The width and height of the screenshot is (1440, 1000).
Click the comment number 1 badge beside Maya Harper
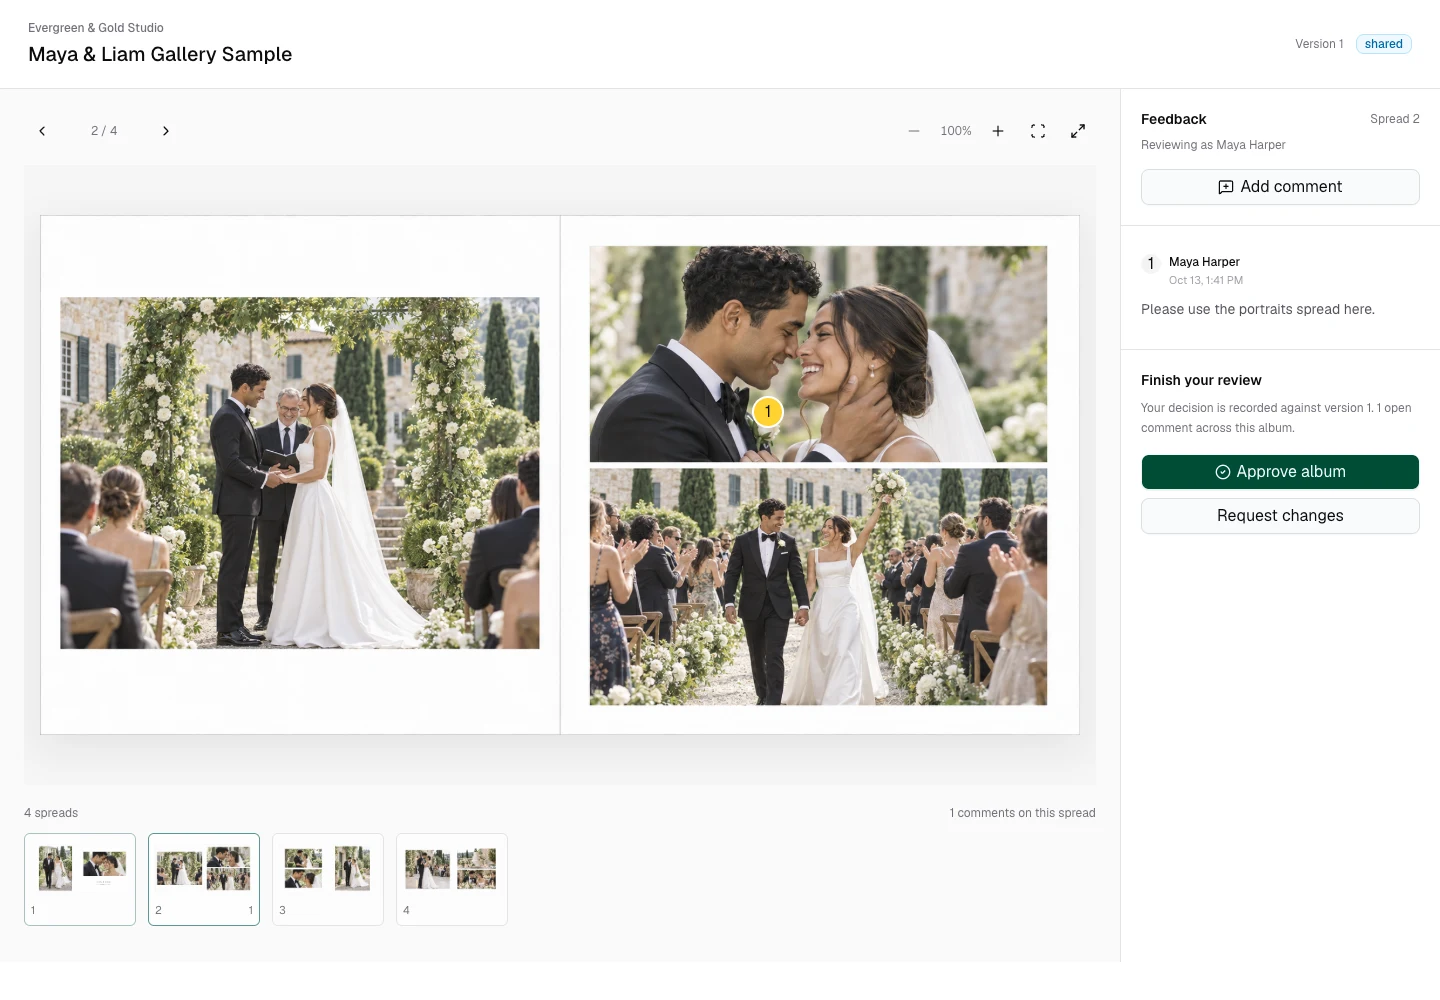(1151, 263)
